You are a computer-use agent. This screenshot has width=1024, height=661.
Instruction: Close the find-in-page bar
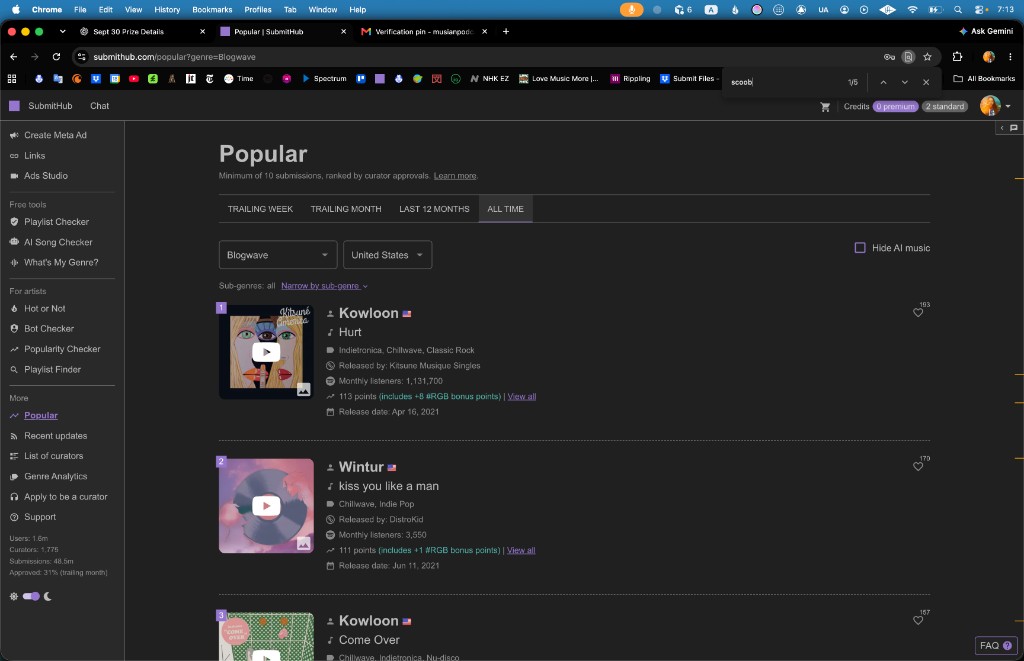tap(926, 82)
